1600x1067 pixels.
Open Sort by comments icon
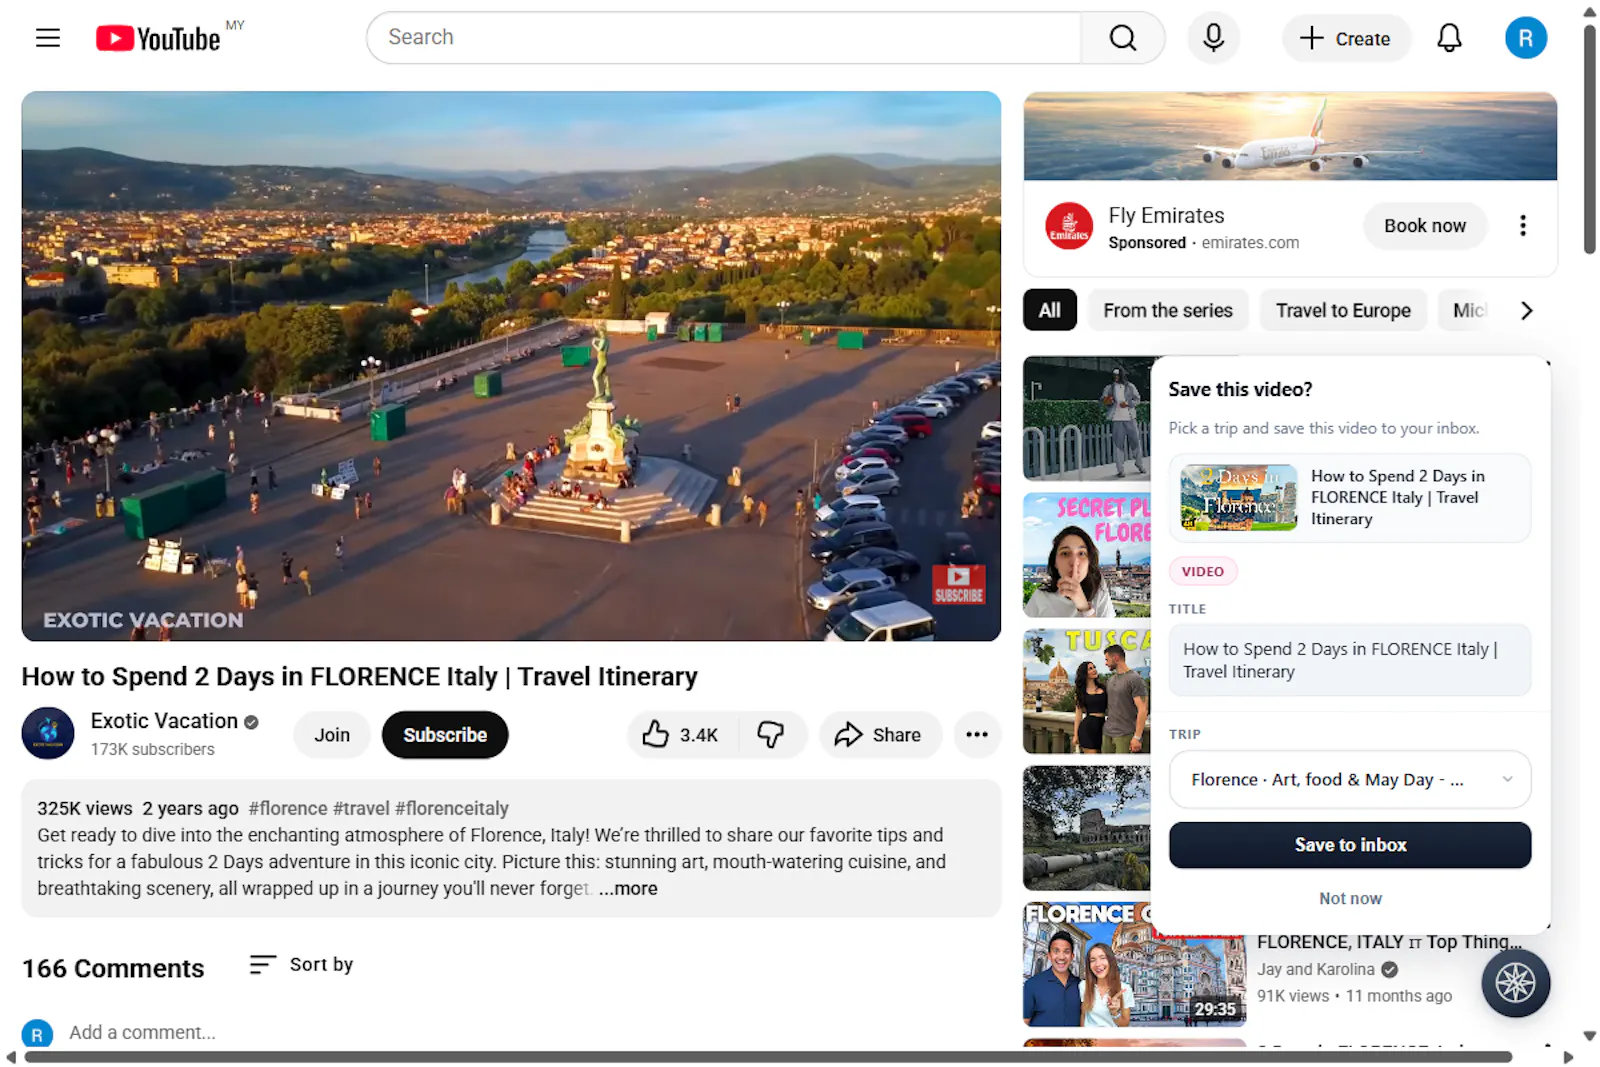262,964
